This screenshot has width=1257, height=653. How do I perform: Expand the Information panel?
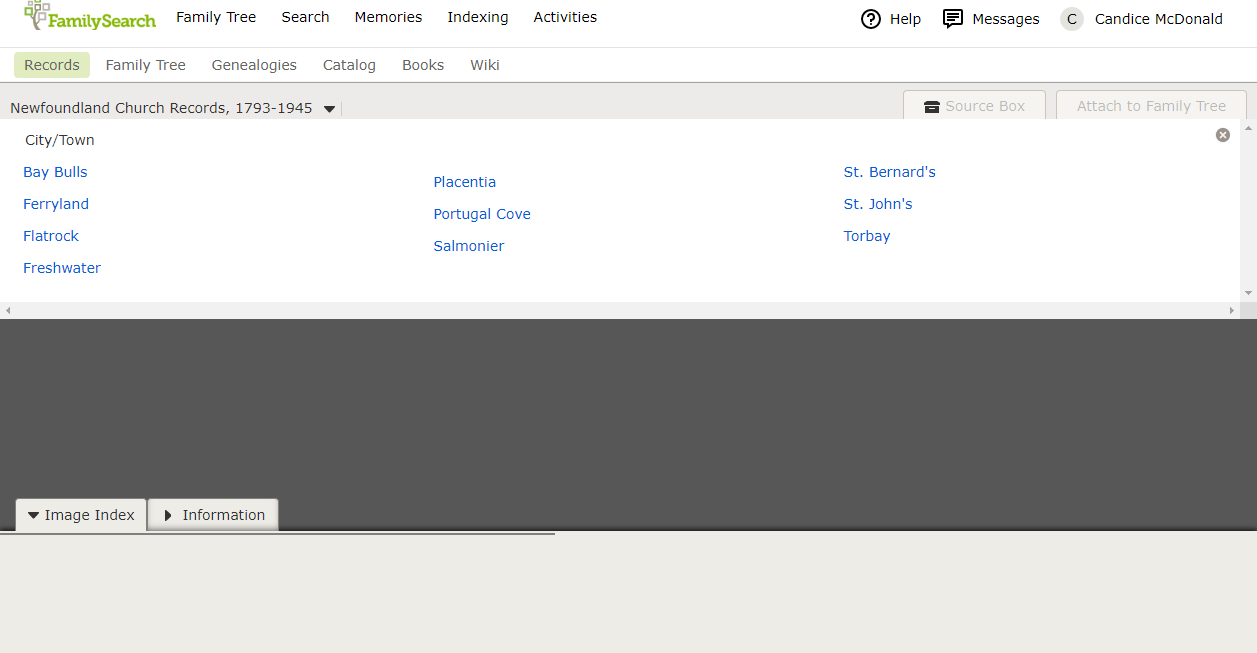[213, 515]
